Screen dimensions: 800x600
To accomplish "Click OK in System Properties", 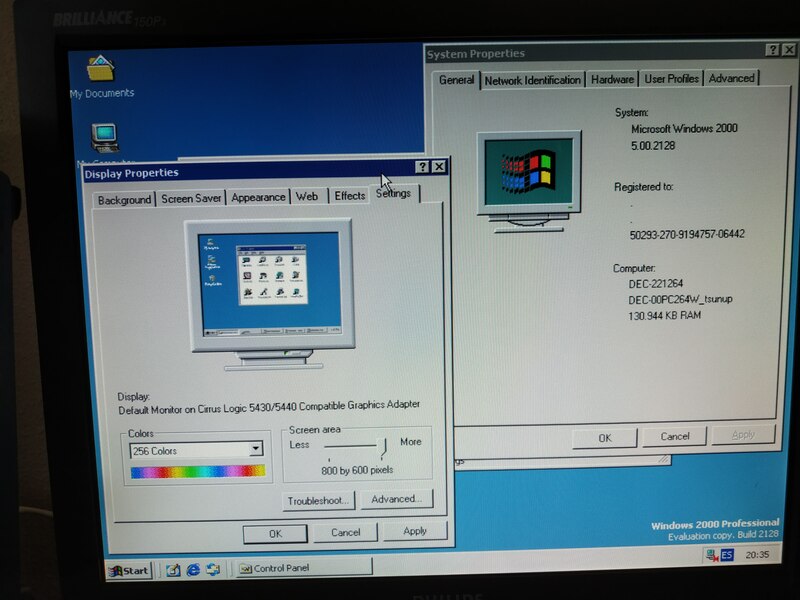I will pos(605,438).
